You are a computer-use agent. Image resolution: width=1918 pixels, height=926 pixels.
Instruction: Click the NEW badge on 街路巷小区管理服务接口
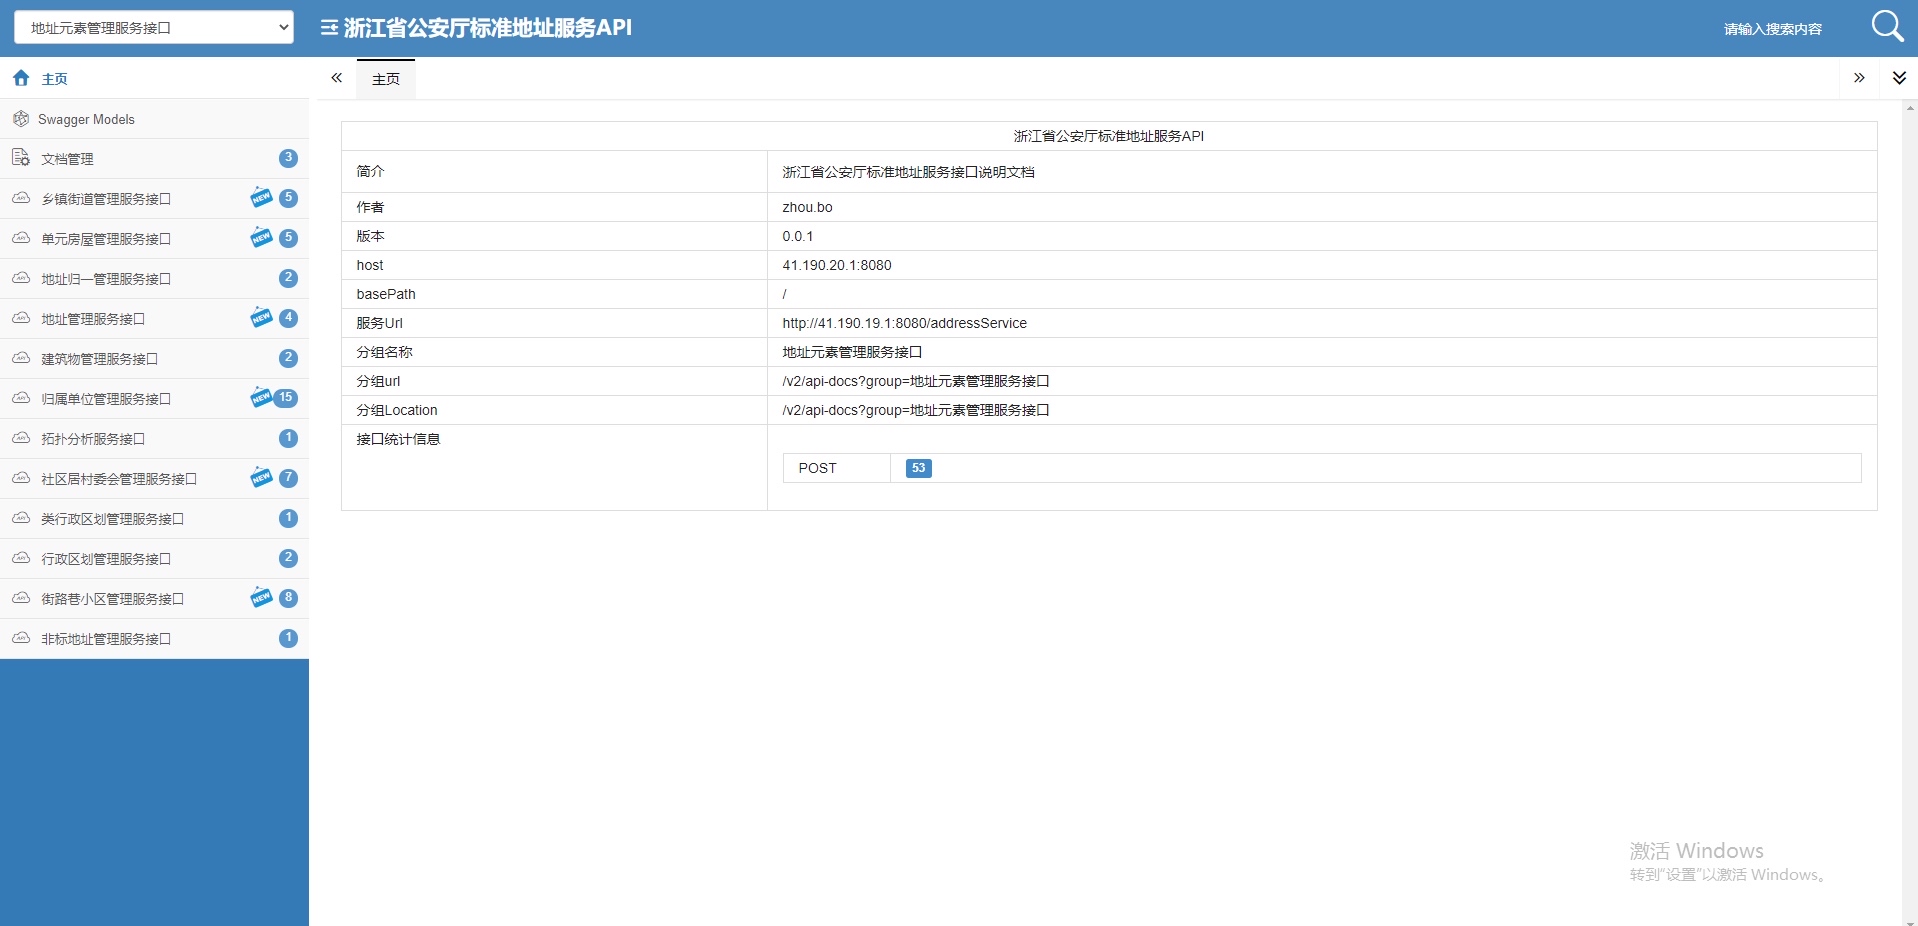click(261, 597)
